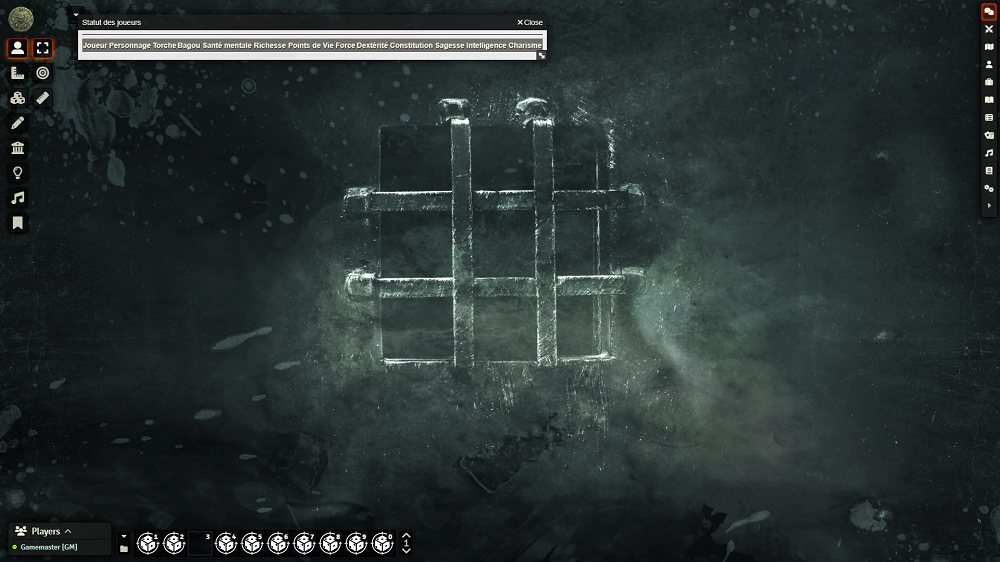Image resolution: width=1000 pixels, height=562 pixels.
Task: Collapse the Players list
Action: (x=68, y=531)
